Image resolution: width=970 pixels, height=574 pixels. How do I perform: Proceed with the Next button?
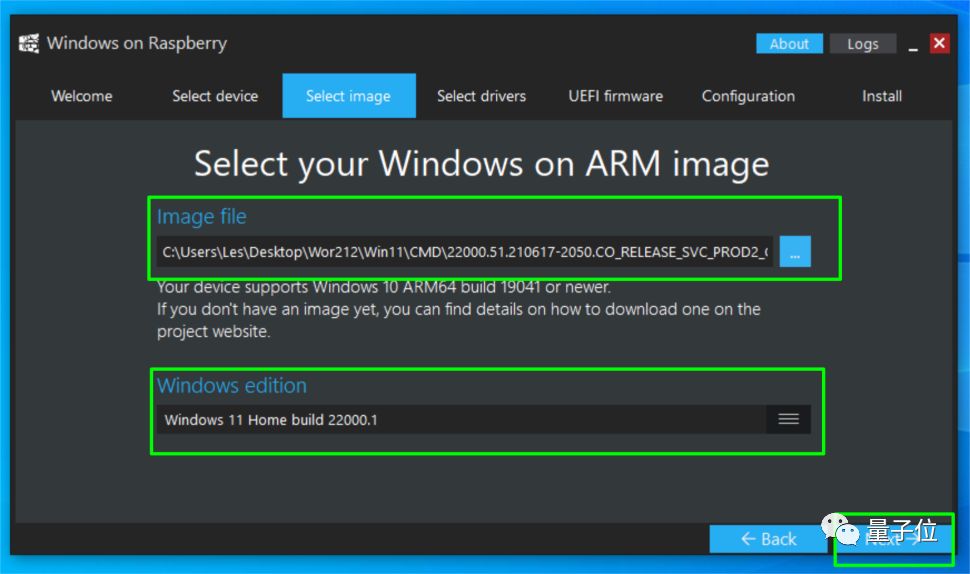892,539
